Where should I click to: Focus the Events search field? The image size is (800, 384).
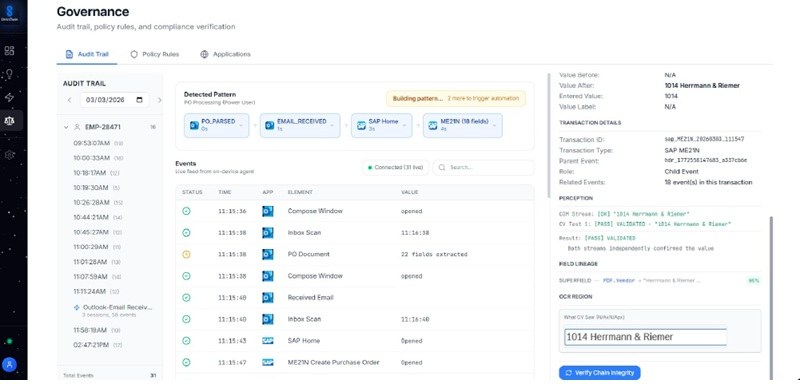[x=483, y=167]
